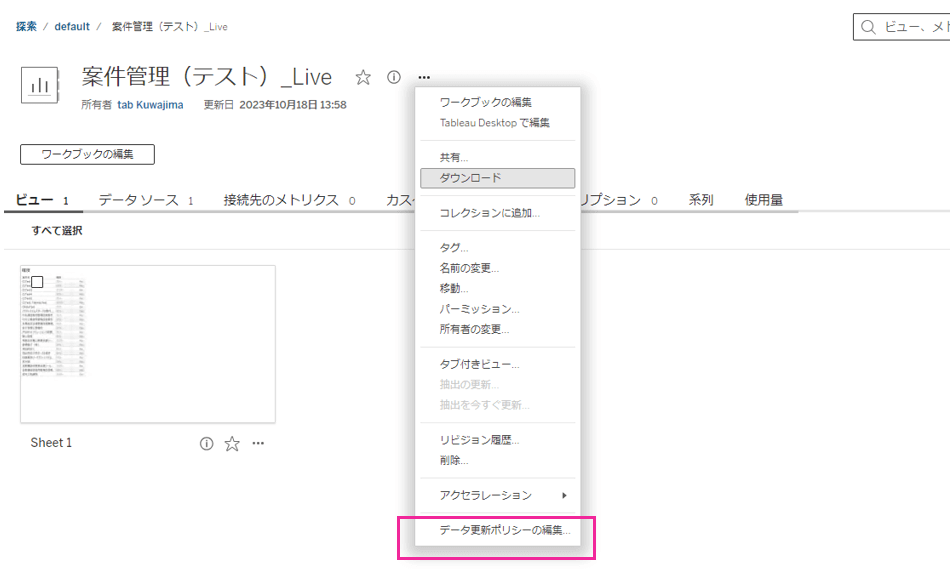
Task: Switch to the ビュー tab
Action: pyautogui.click(x=42, y=200)
